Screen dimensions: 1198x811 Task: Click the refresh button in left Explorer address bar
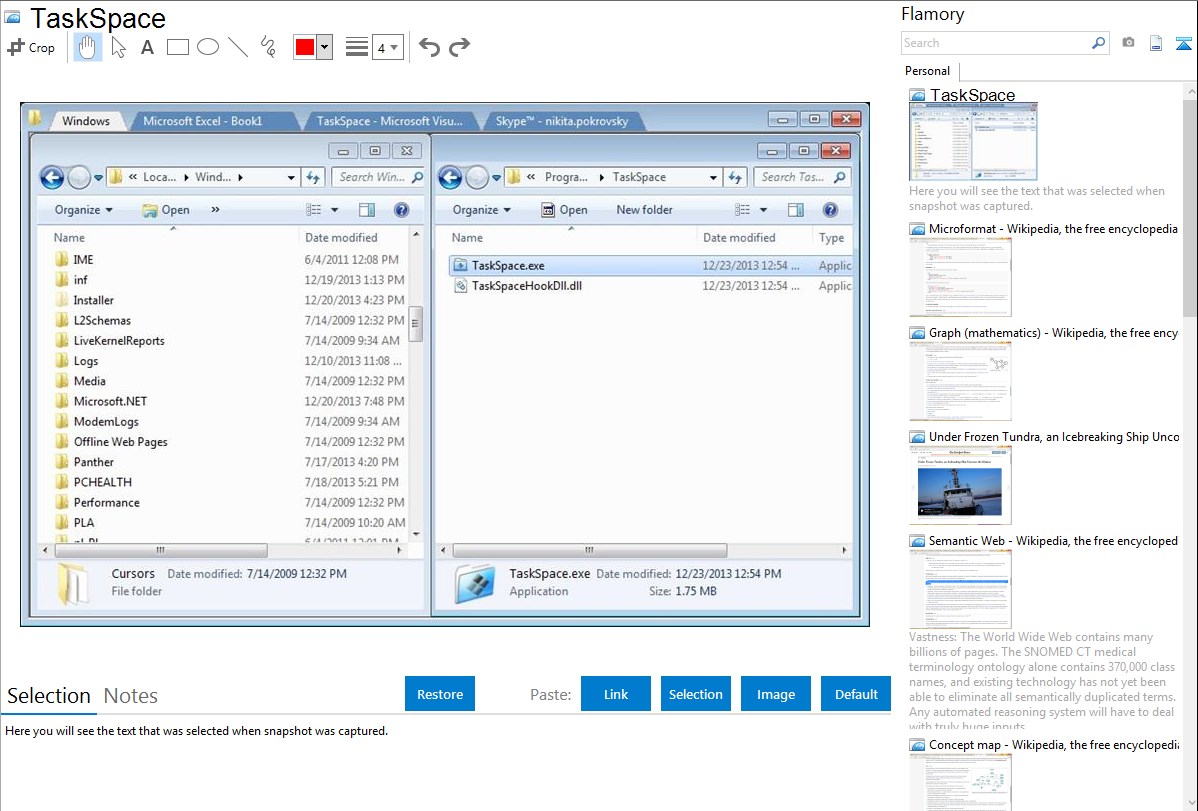[313, 177]
